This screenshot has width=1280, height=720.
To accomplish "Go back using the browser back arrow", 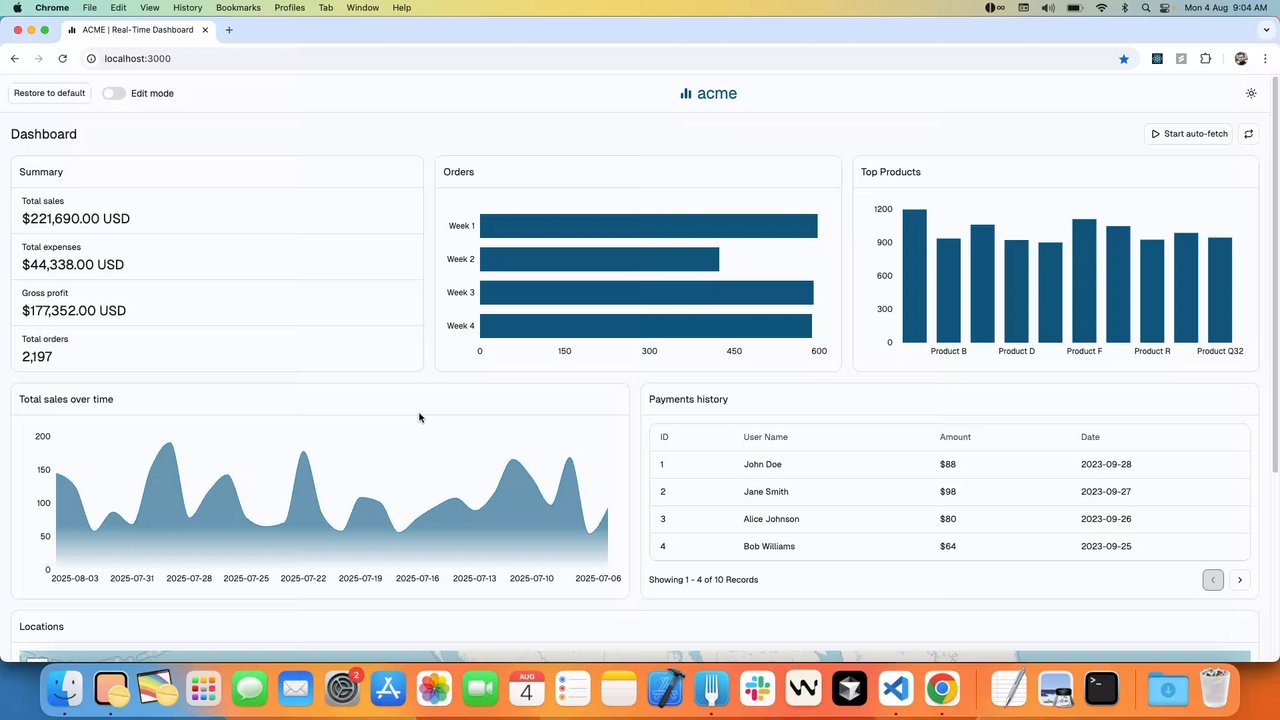I will click(14, 59).
